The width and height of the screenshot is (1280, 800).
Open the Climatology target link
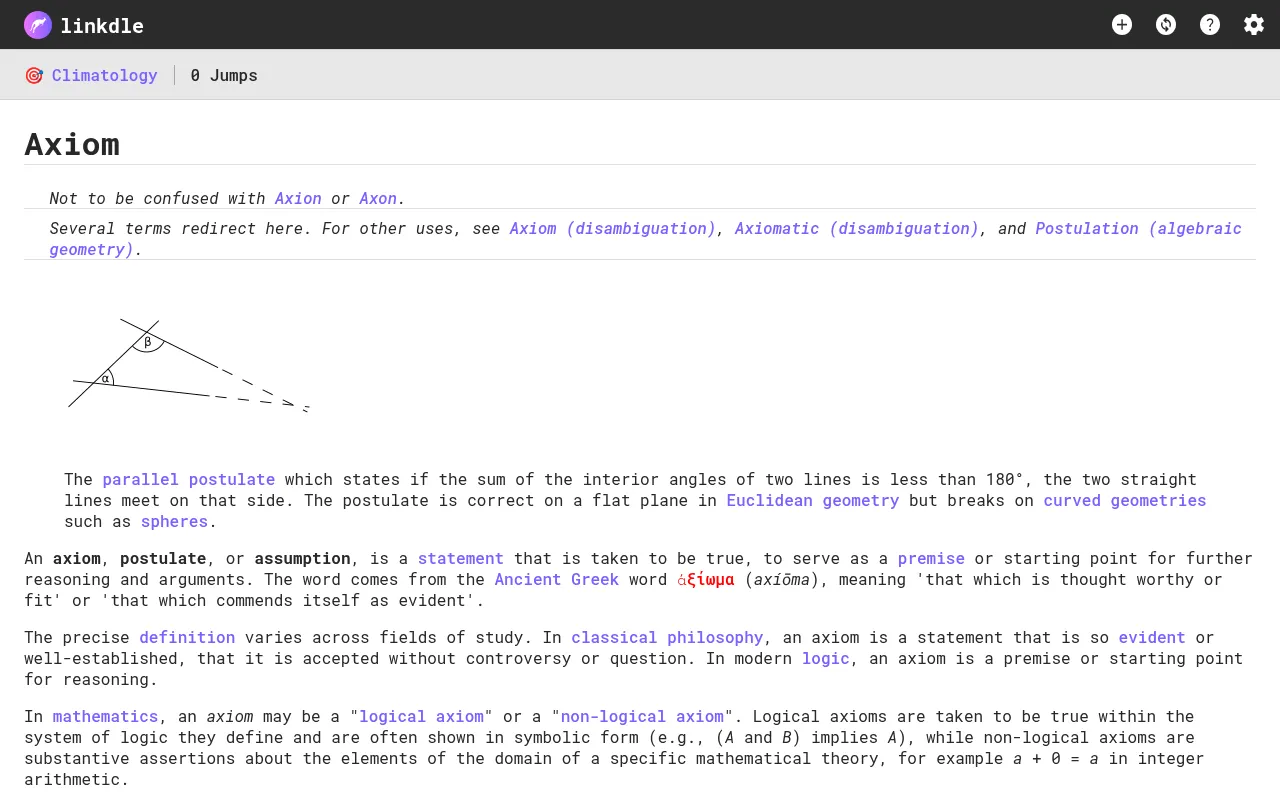(105, 75)
